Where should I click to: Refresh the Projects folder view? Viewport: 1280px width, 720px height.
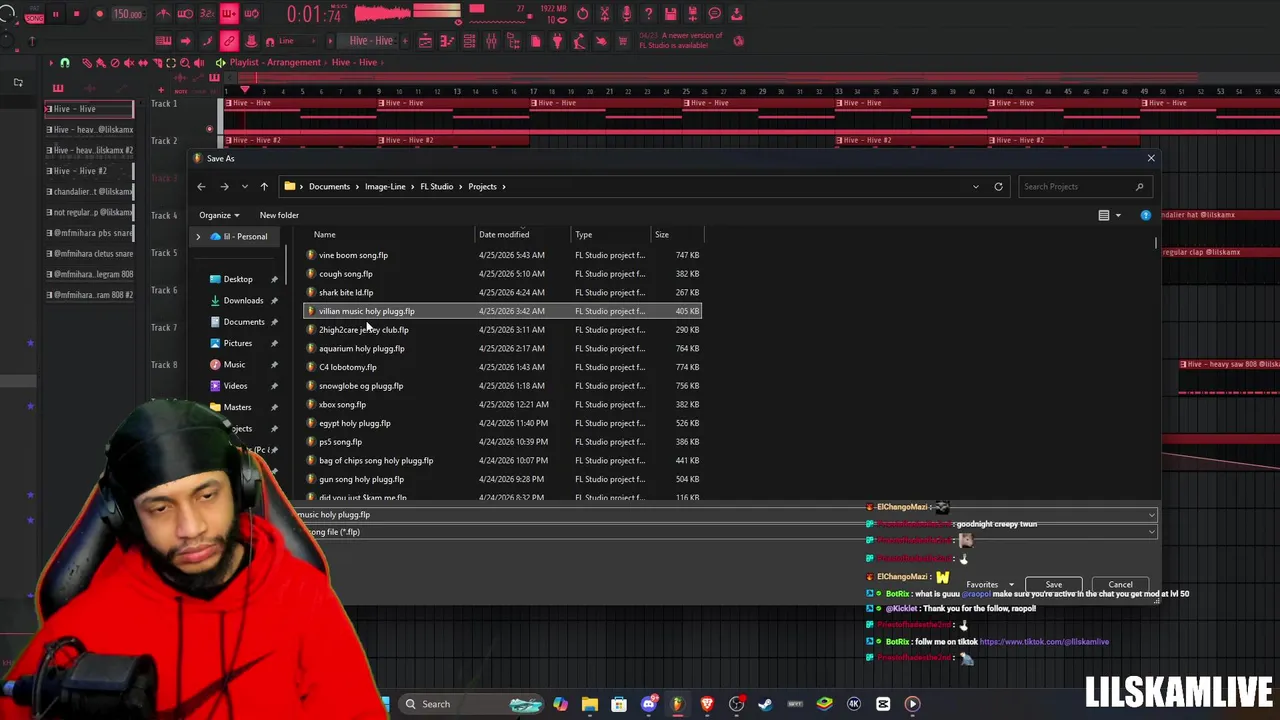tap(998, 186)
